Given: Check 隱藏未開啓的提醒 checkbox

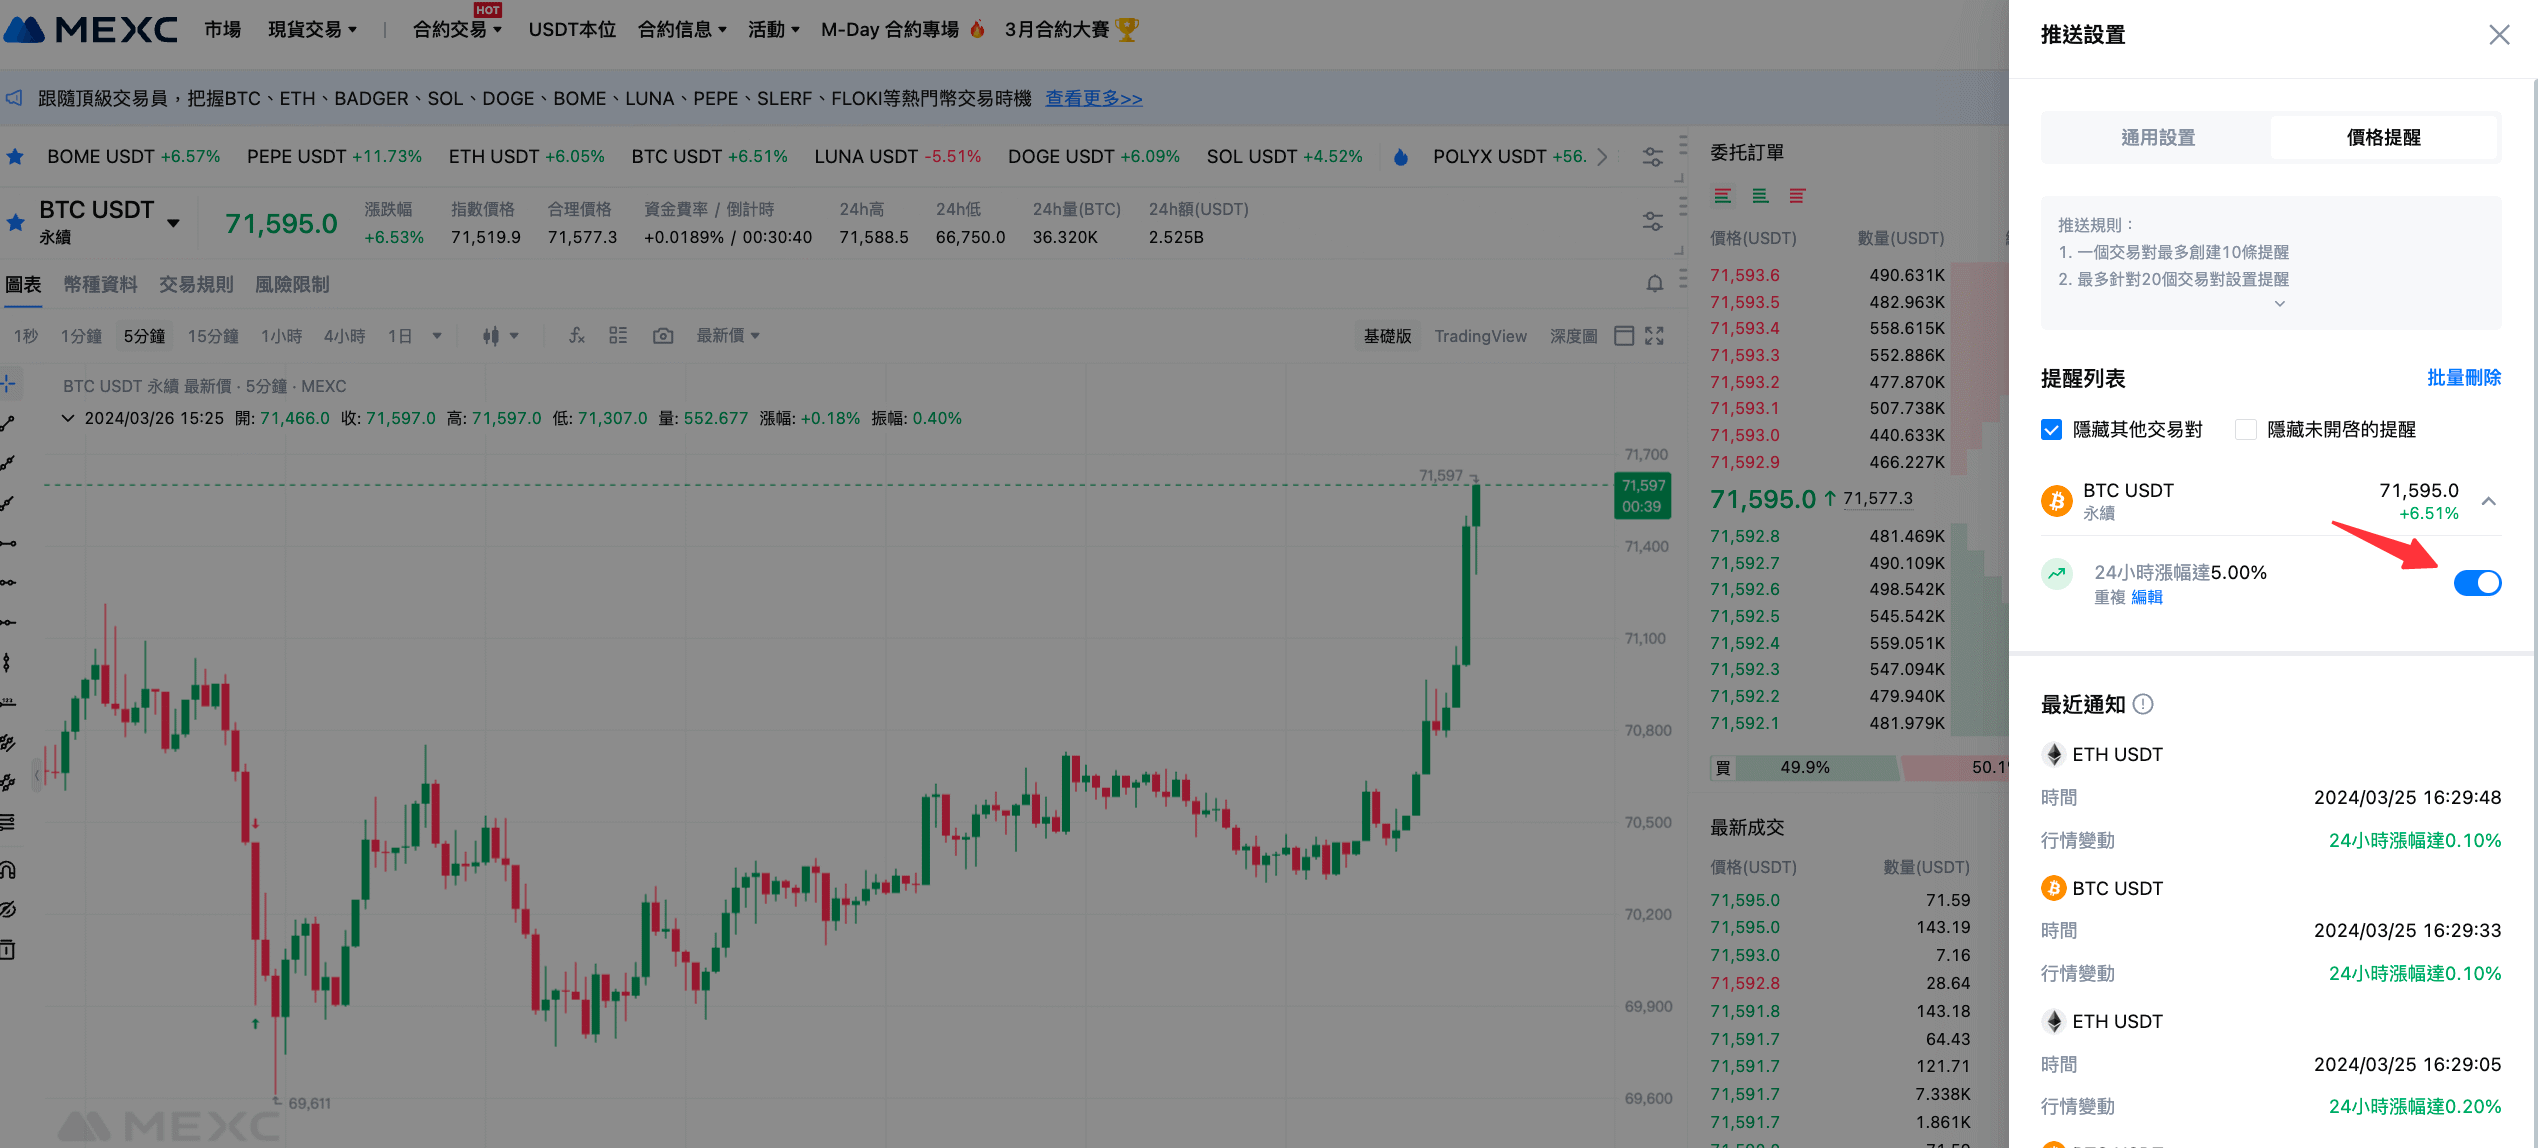Looking at the screenshot, I should (x=2246, y=430).
